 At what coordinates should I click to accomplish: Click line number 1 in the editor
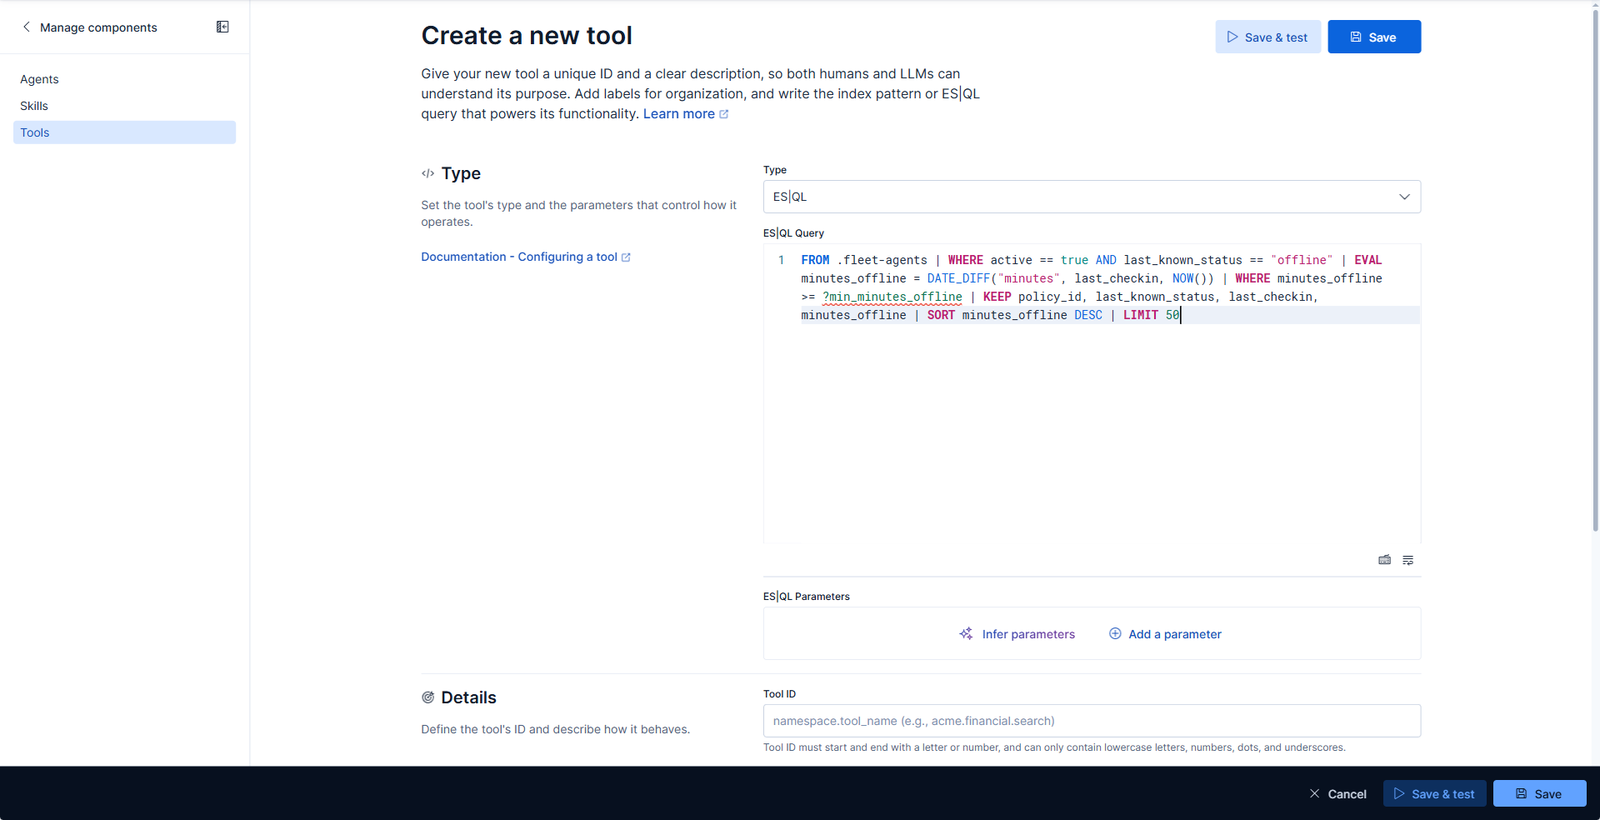781,260
